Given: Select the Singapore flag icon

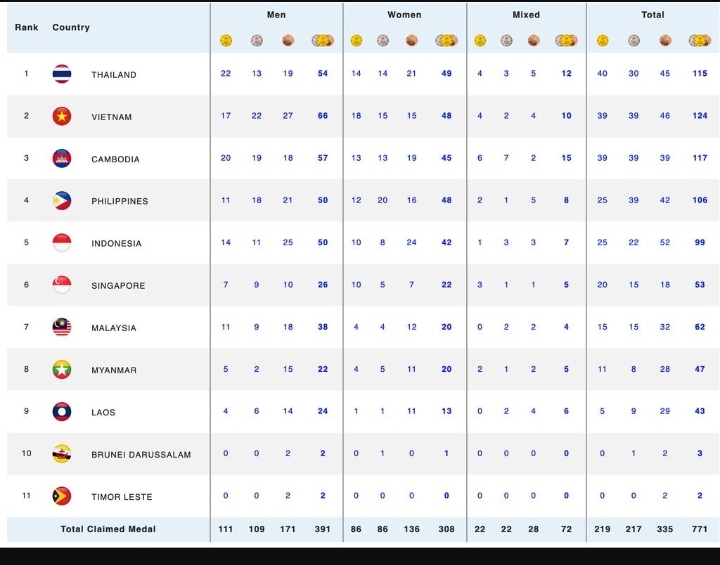Looking at the screenshot, I should point(62,285).
